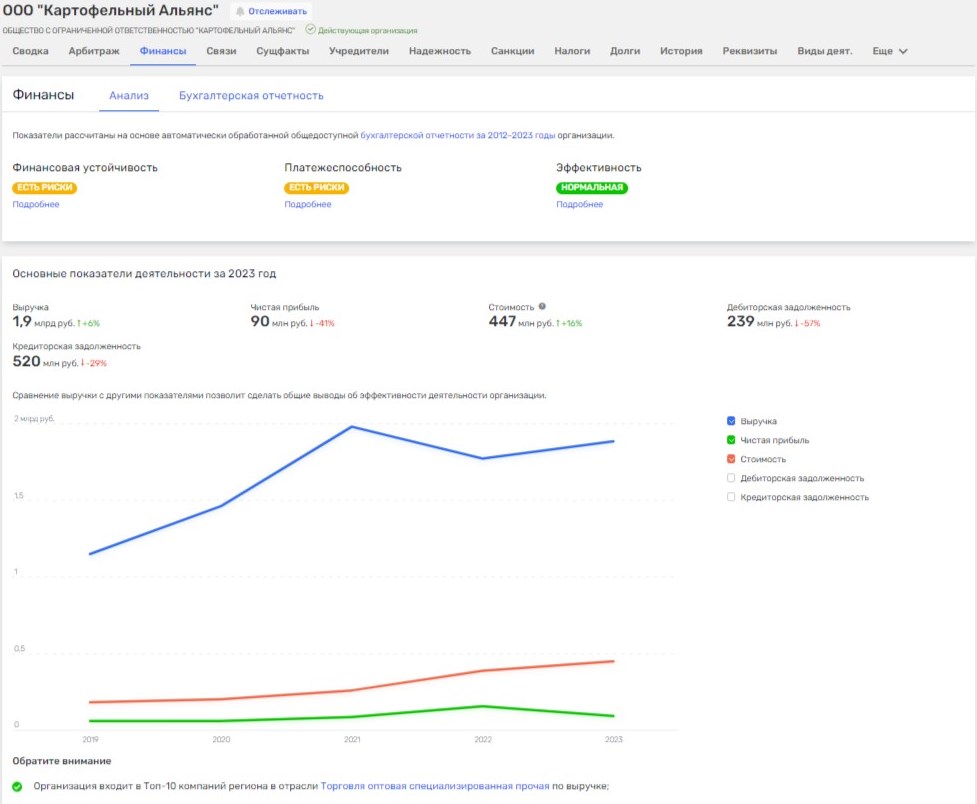This screenshot has width=977, height=804.
Task: Click Подробнее under Эффективность
Action: [579, 204]
